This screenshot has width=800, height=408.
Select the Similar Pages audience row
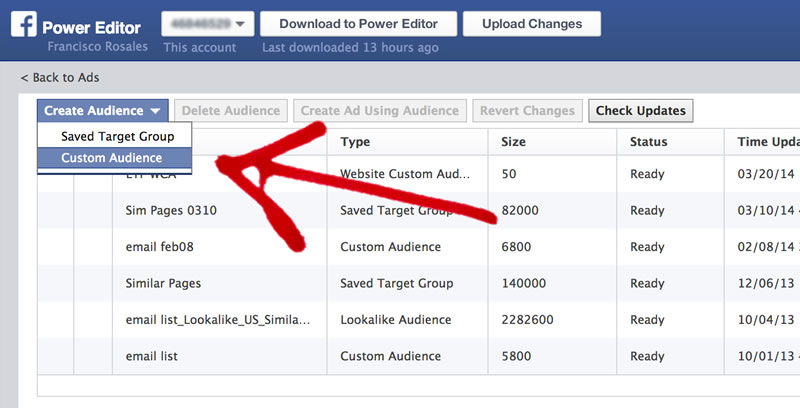tap(418, 283)
